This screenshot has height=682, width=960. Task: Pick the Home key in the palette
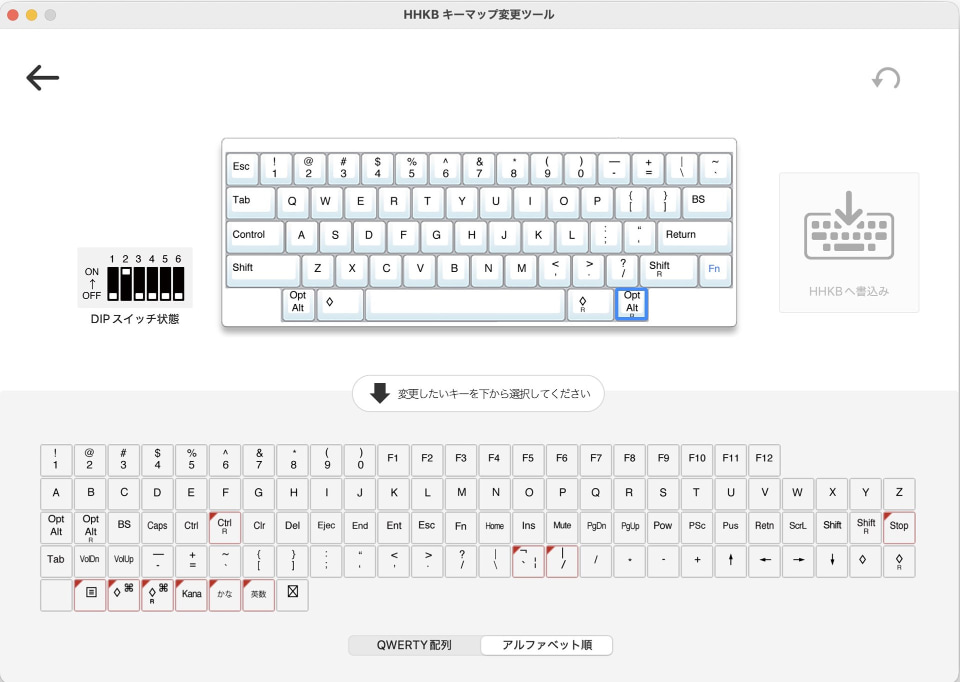point(495,527)
